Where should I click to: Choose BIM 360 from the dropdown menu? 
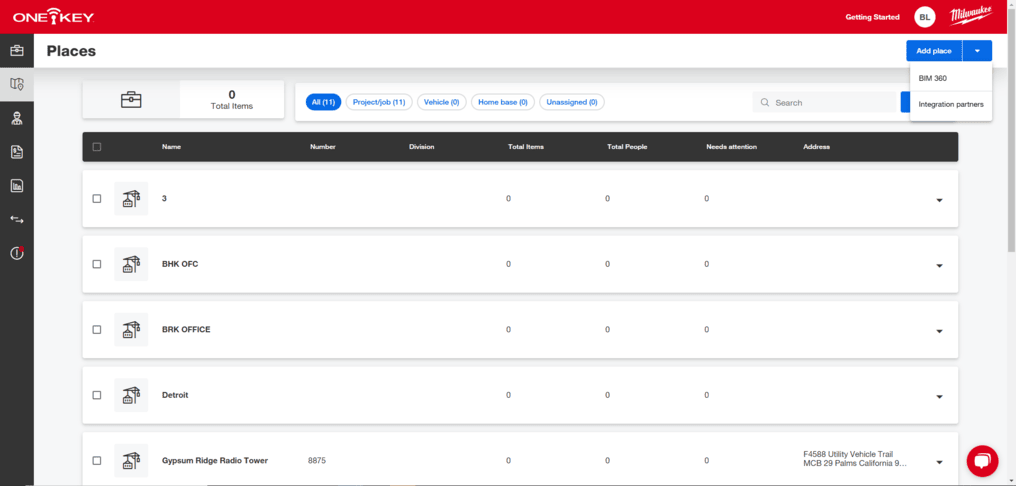point(933,78)
